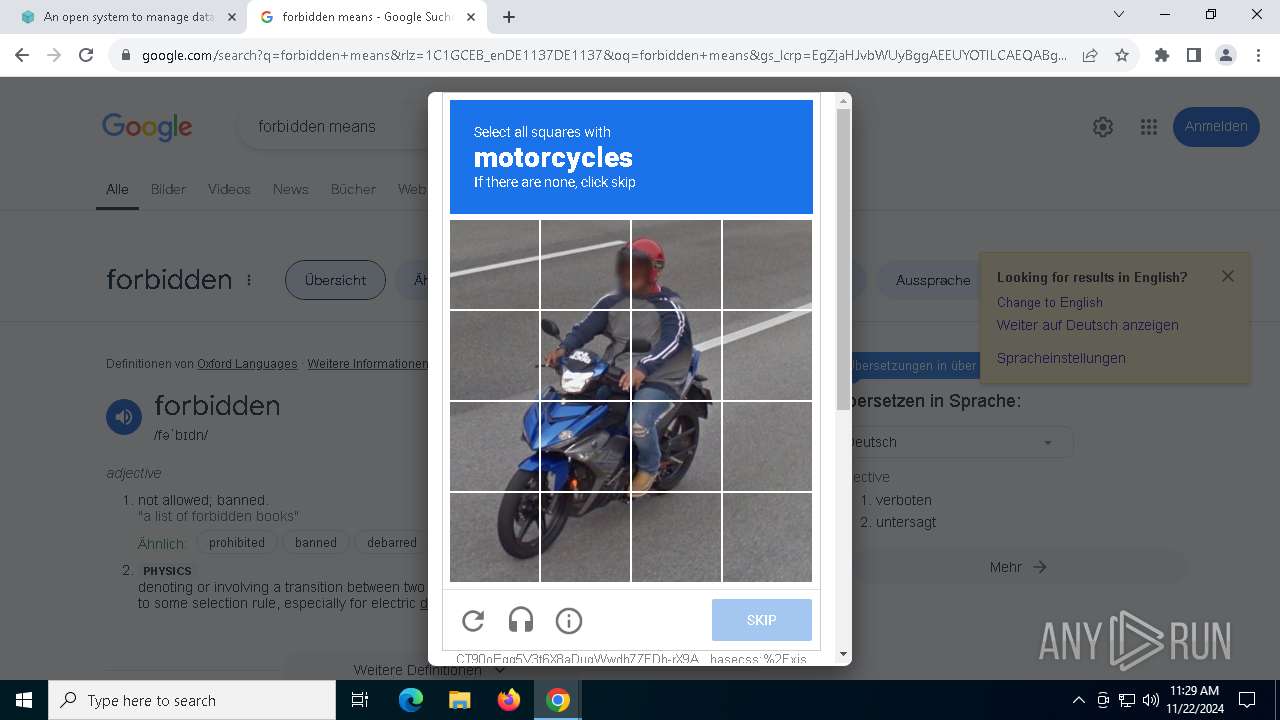This screenshot has height=720, width=1280.
Task: Expand Weitere Definitionen
Action: (428, 670)
